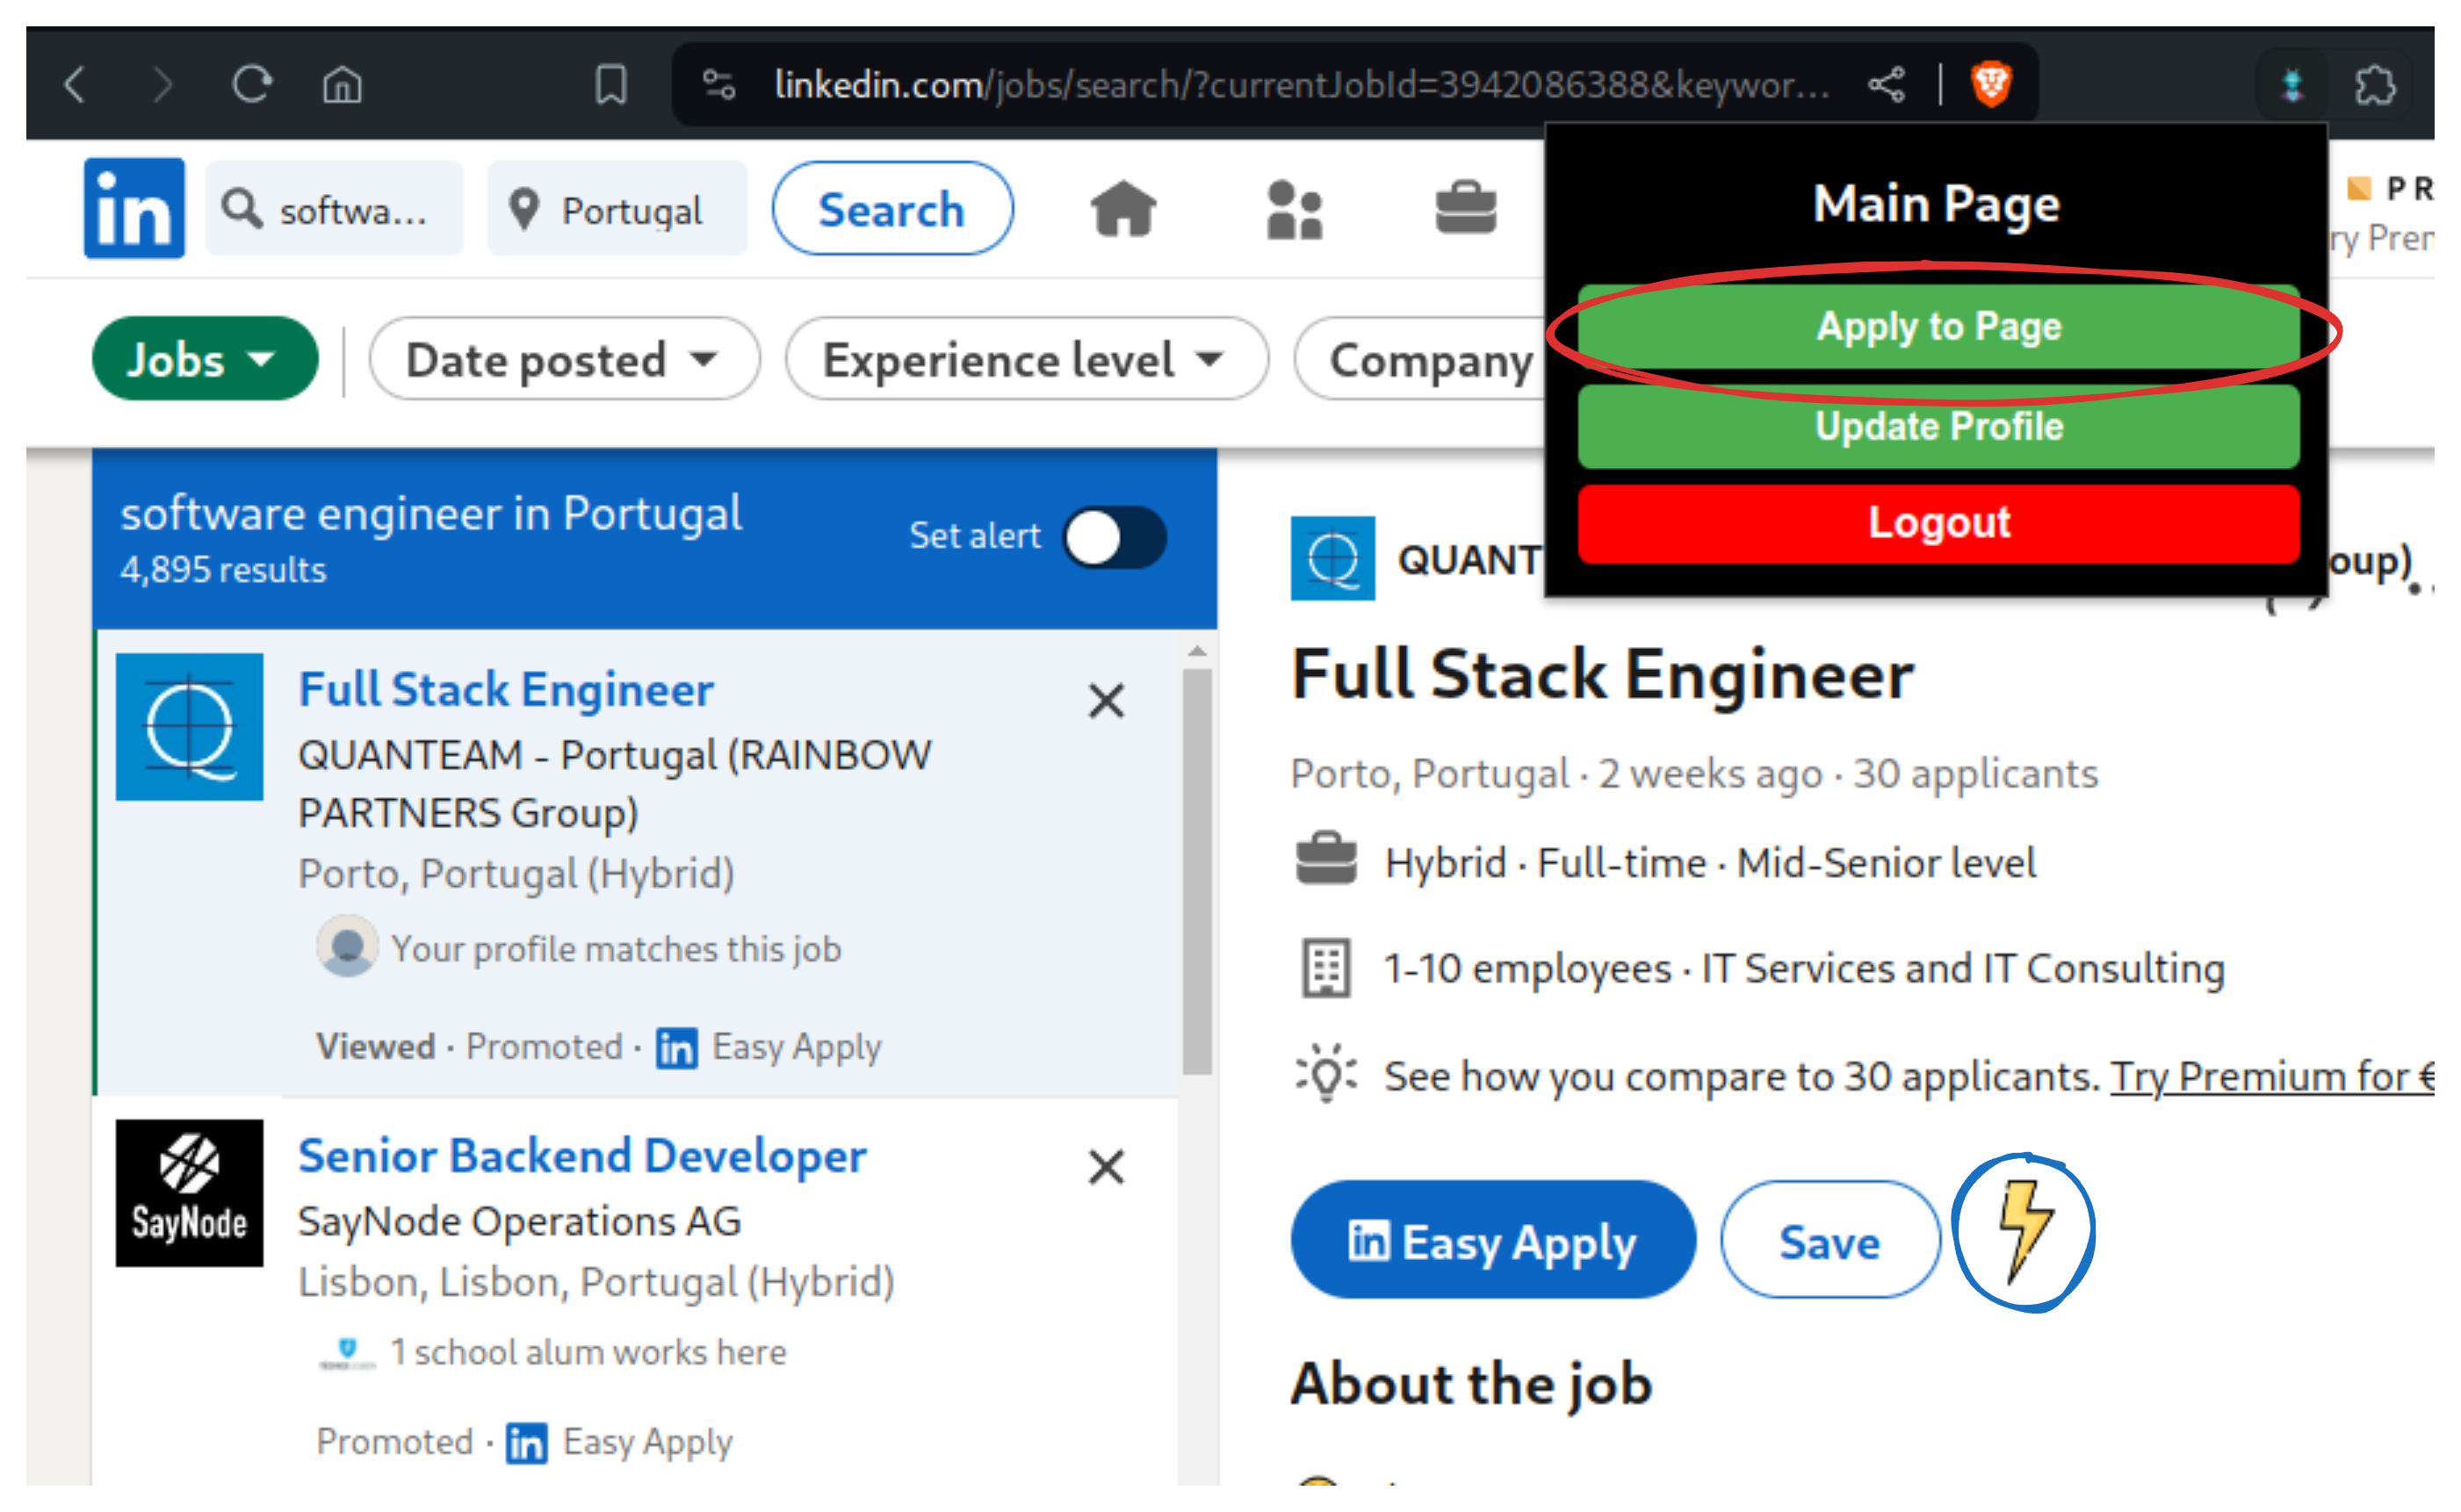Open the LinkedIn home icon
The image size is (2461, 1512).
pos(1124,209)
